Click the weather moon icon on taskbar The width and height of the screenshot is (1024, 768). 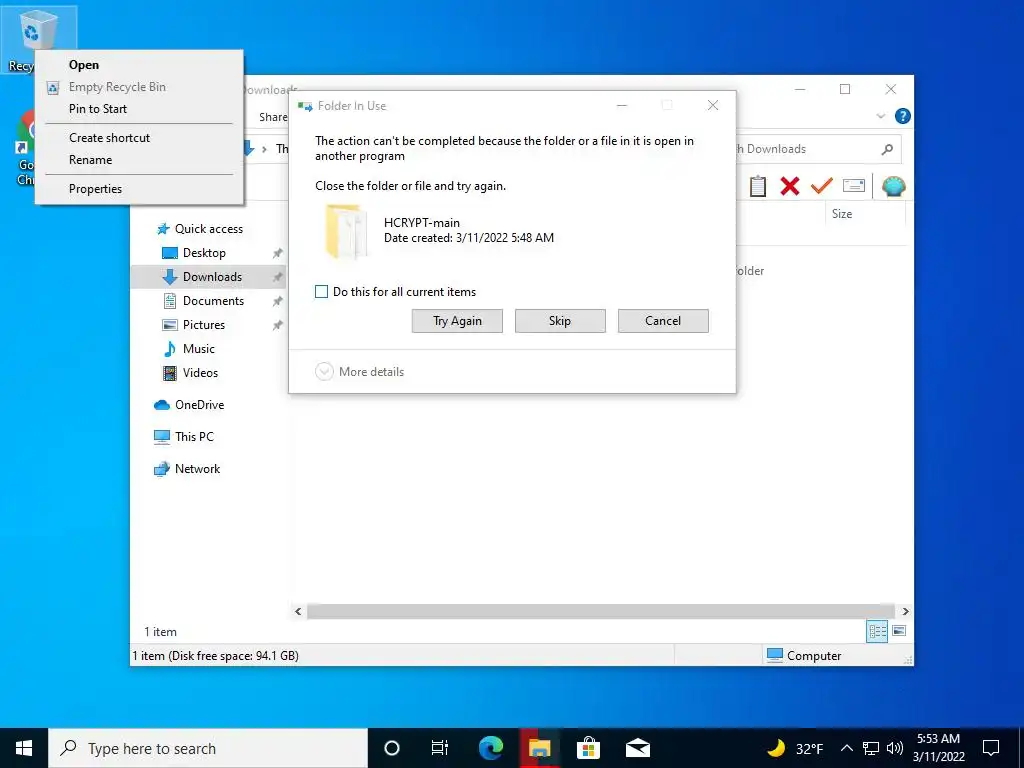[x=776, y=748]
